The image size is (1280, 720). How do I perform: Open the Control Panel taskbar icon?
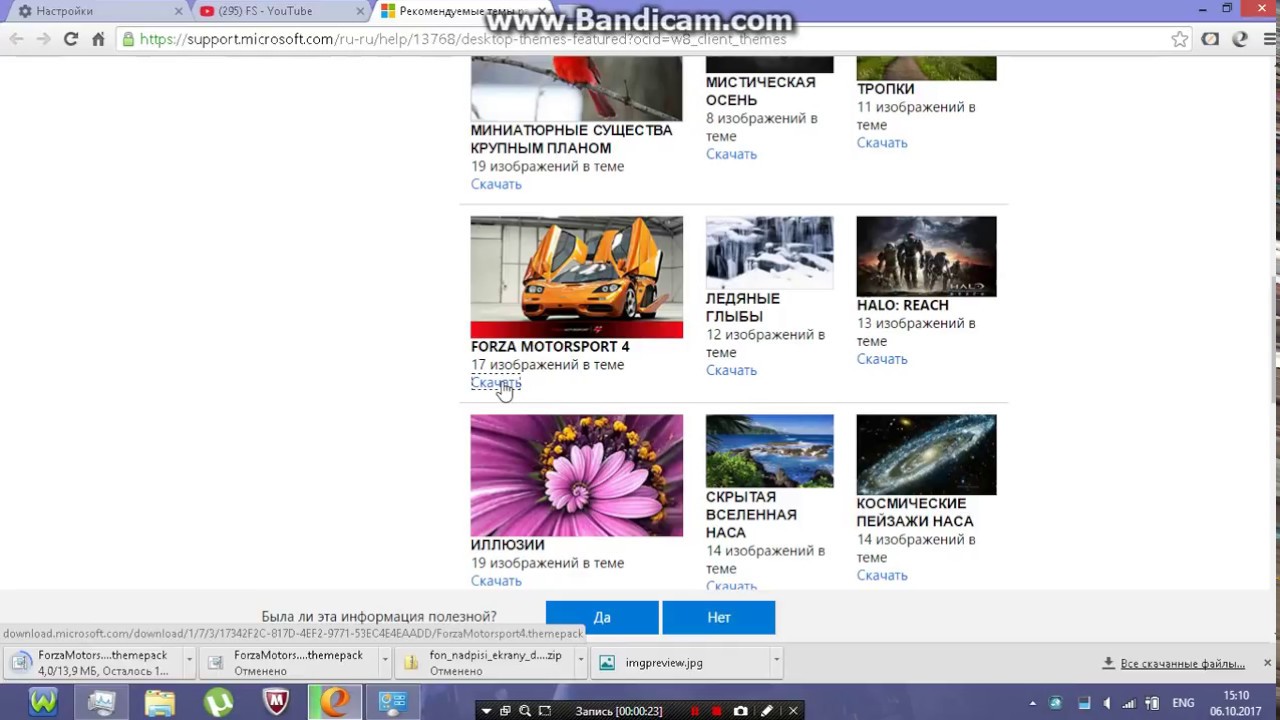pos(392,702)
